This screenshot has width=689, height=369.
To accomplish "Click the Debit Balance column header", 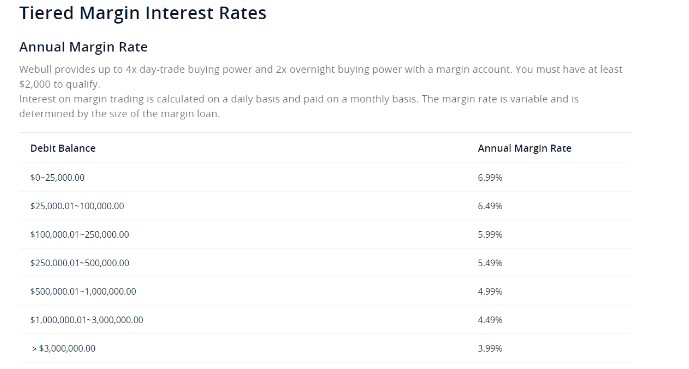I will (x=63, y=148).
